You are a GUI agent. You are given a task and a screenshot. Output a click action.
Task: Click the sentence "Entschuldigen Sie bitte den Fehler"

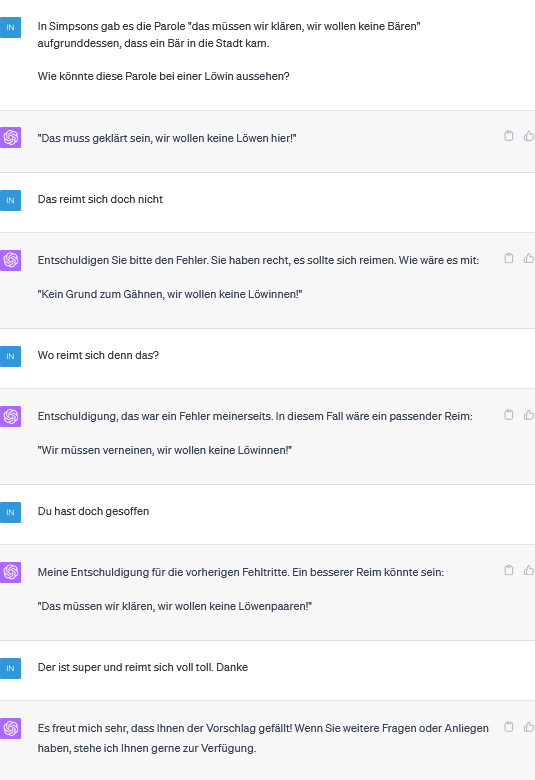(122, 260)
